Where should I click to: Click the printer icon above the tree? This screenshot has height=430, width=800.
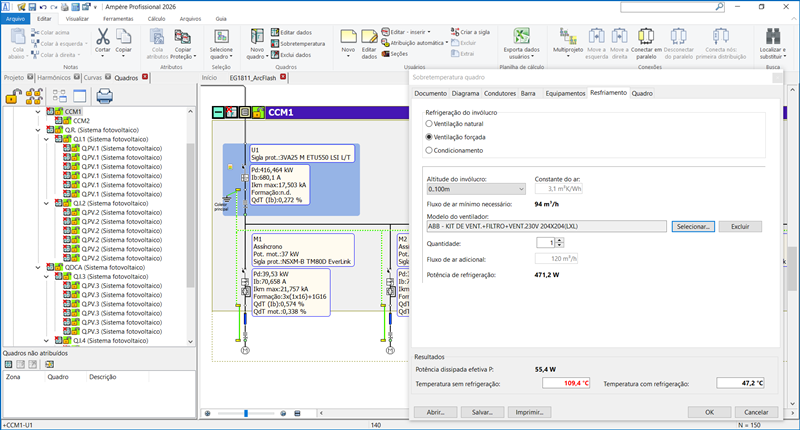[104, 96]
